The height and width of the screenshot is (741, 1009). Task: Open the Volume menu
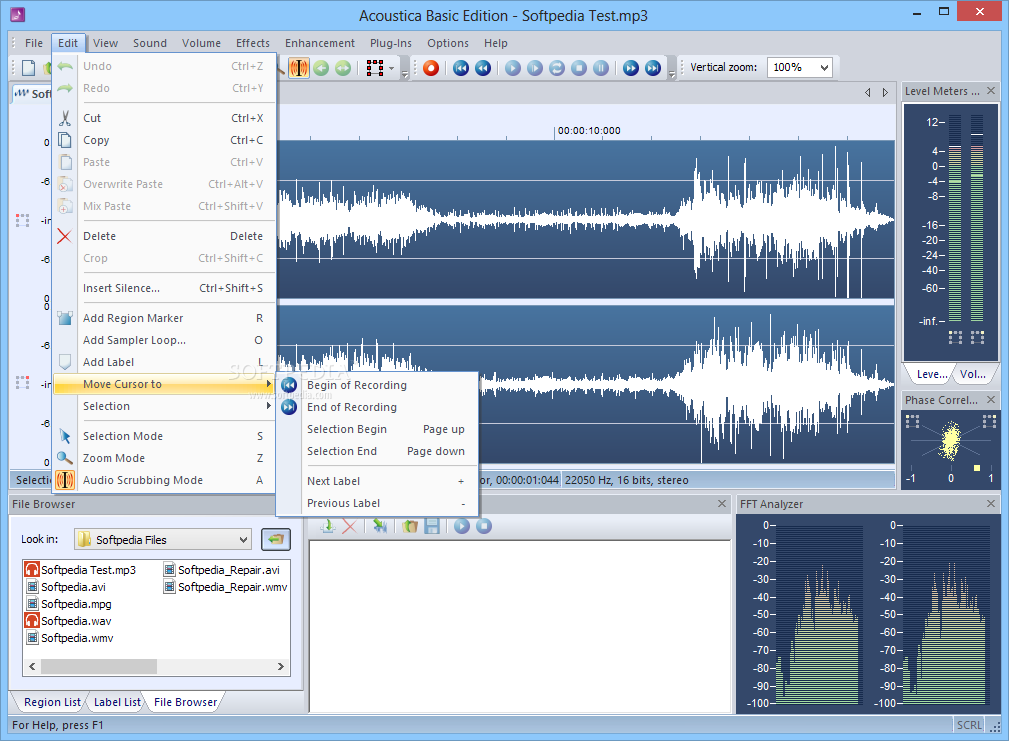(x=201, y=43)
